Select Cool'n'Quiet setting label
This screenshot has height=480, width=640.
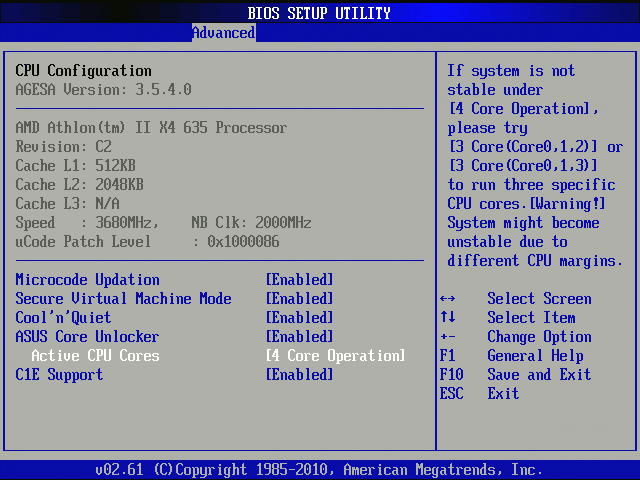tap(63, 318)
